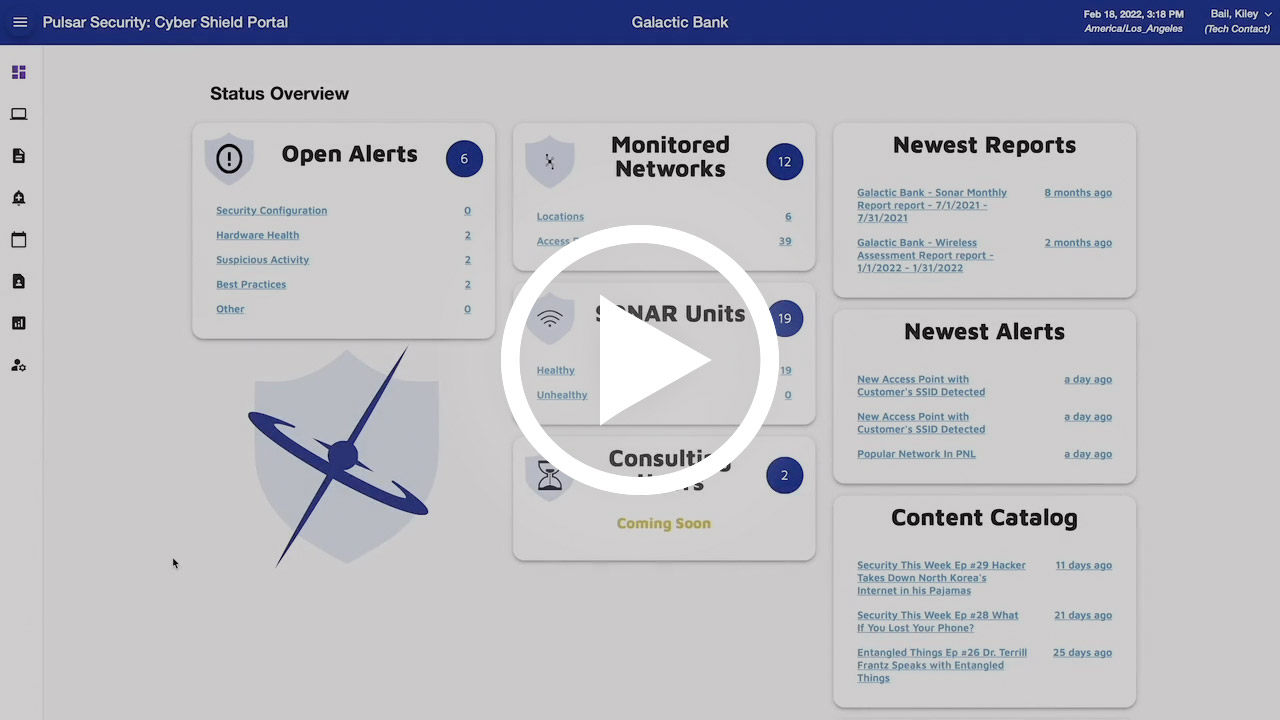
Task: Open Entangled Things Ep #26 link
Action: pyautogui.click(x=942, y=665)
